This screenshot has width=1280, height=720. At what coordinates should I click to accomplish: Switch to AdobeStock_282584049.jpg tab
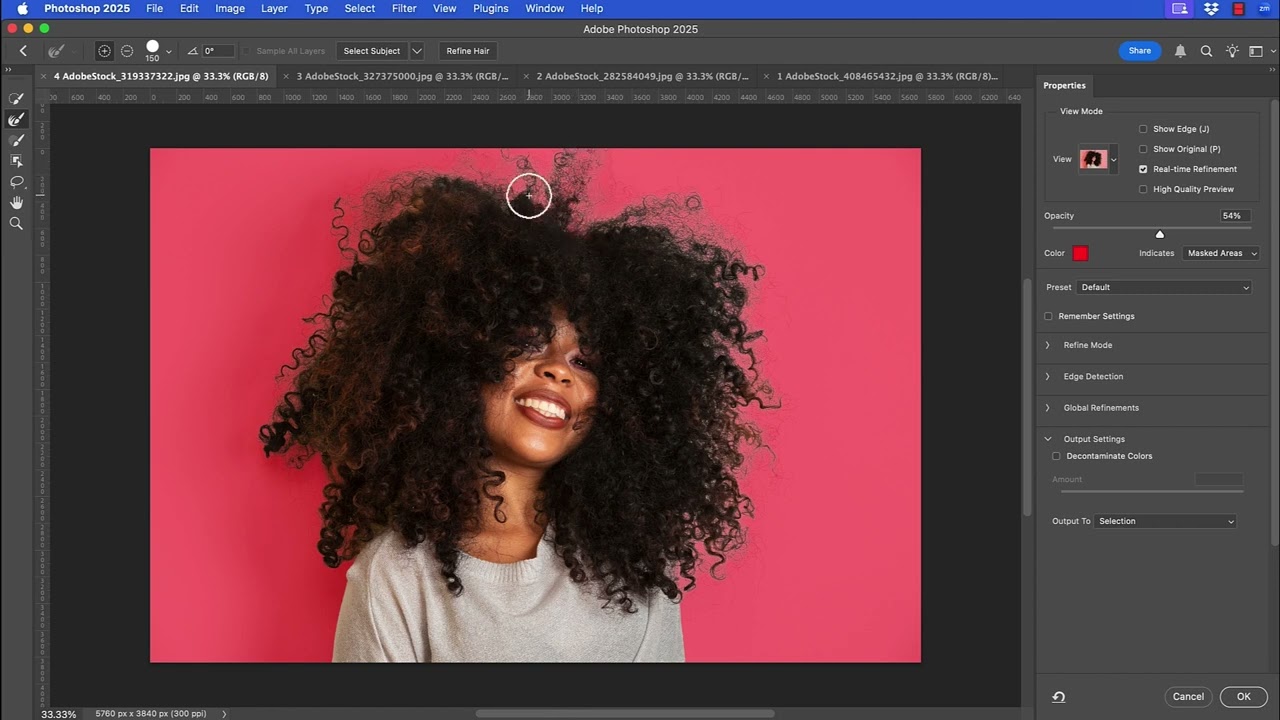(642, 76)
